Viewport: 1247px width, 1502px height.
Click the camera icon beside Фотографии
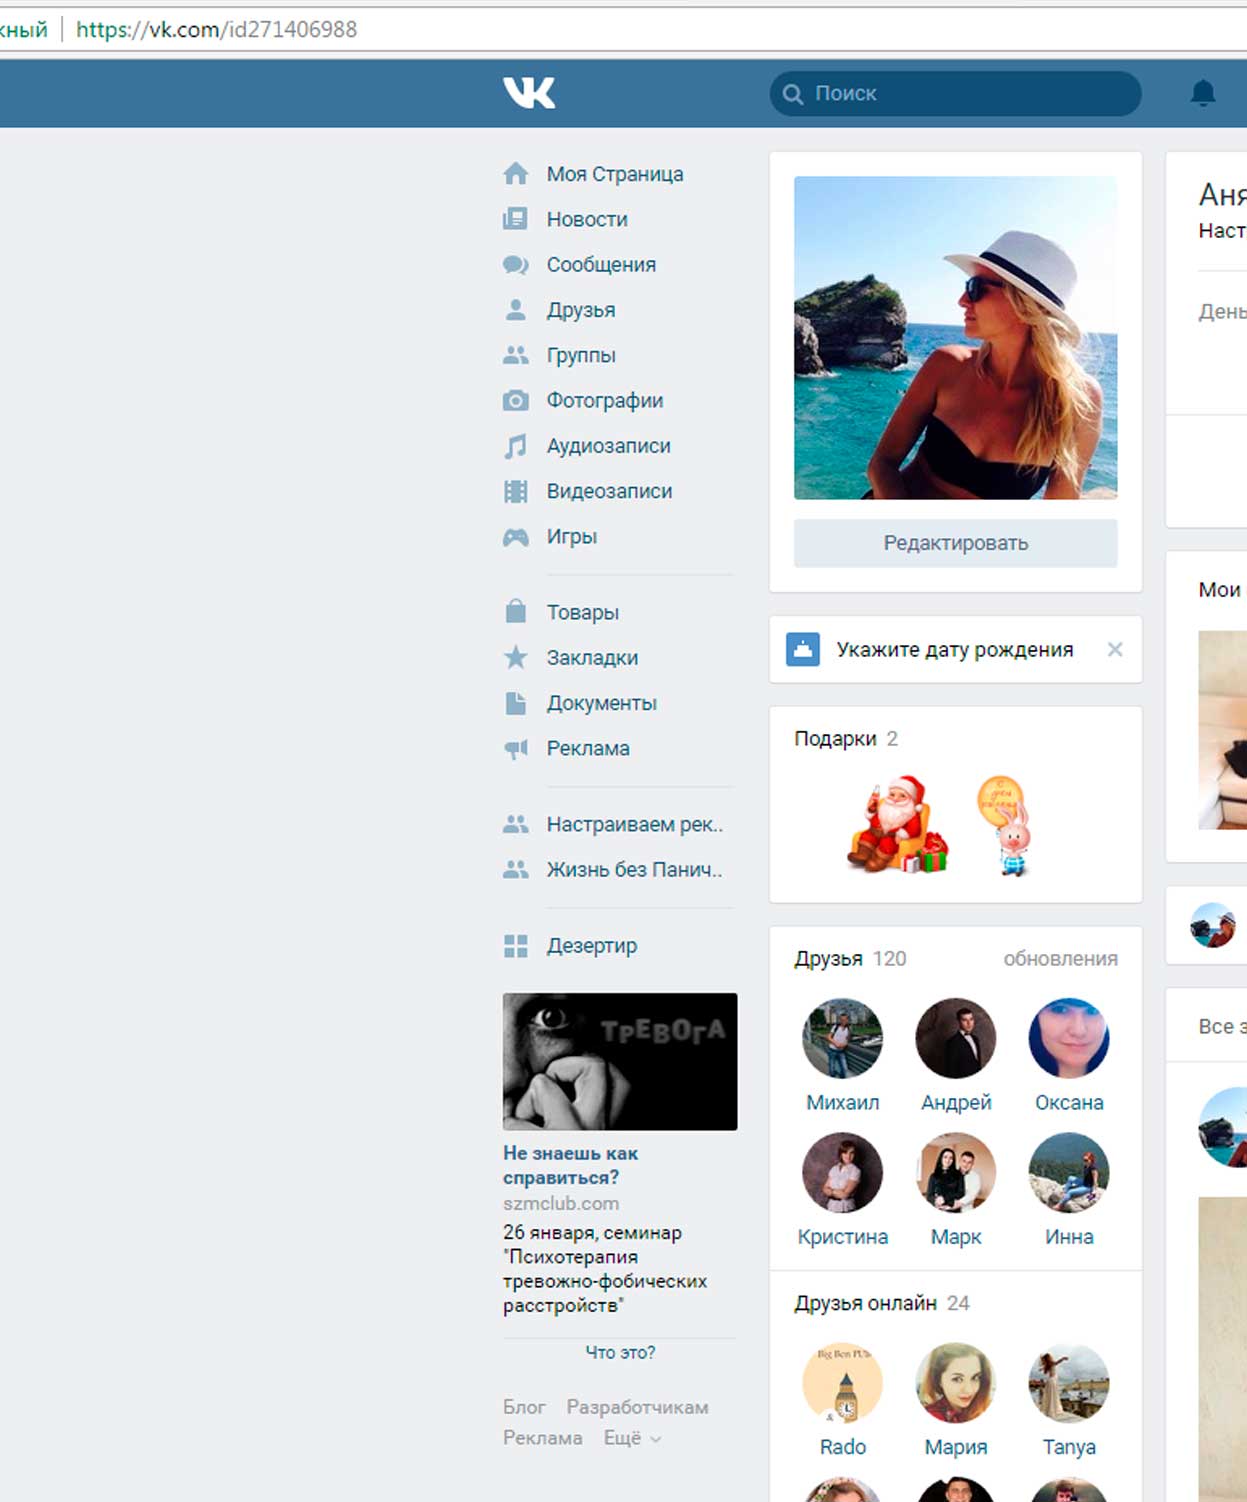coord(516,401)
